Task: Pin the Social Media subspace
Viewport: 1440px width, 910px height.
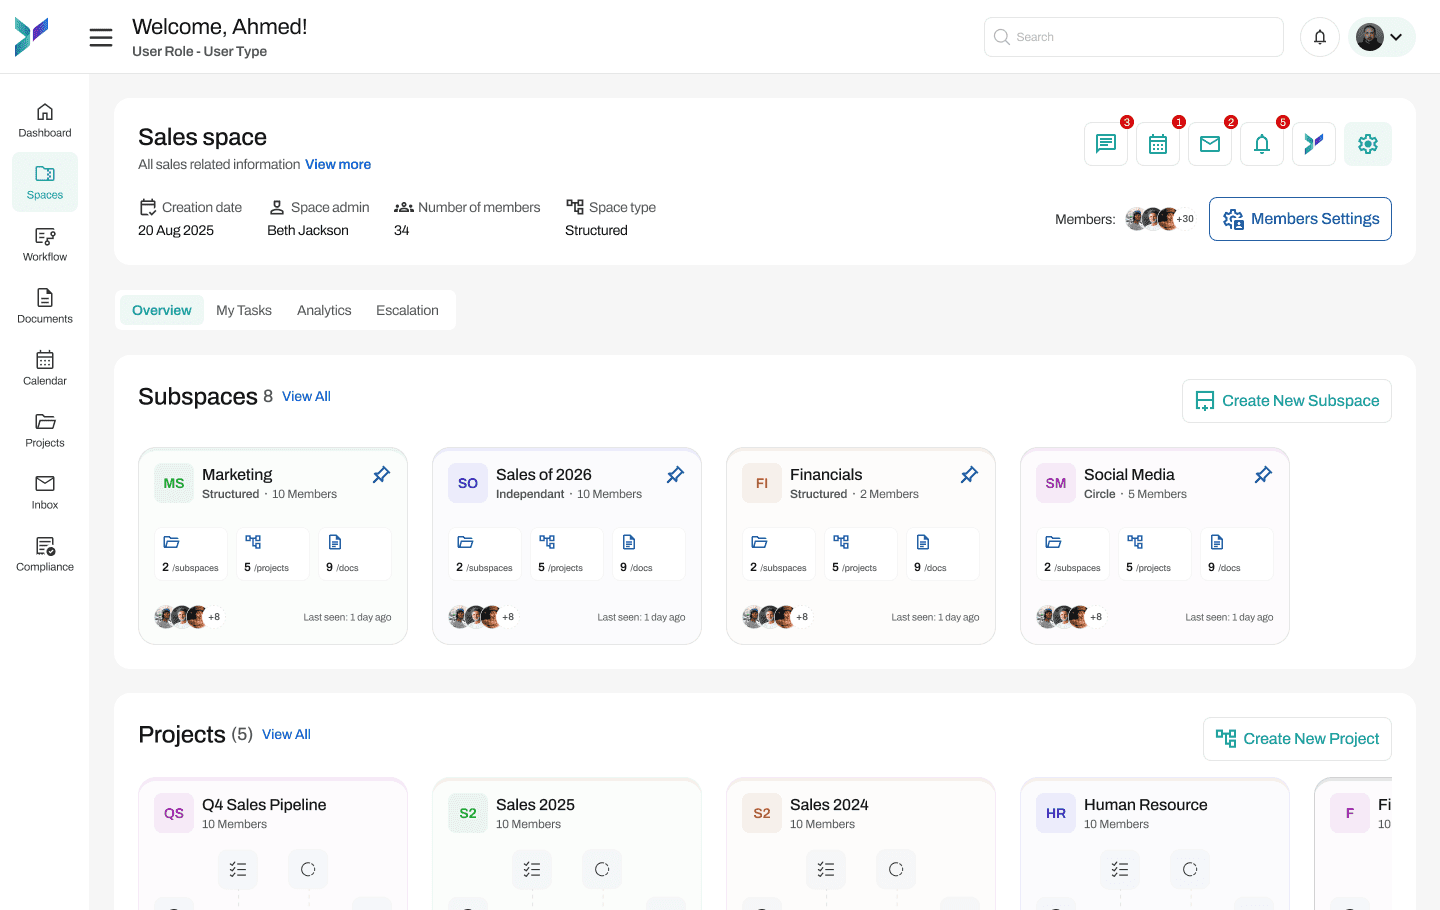Action: [x=1263, y=475]
